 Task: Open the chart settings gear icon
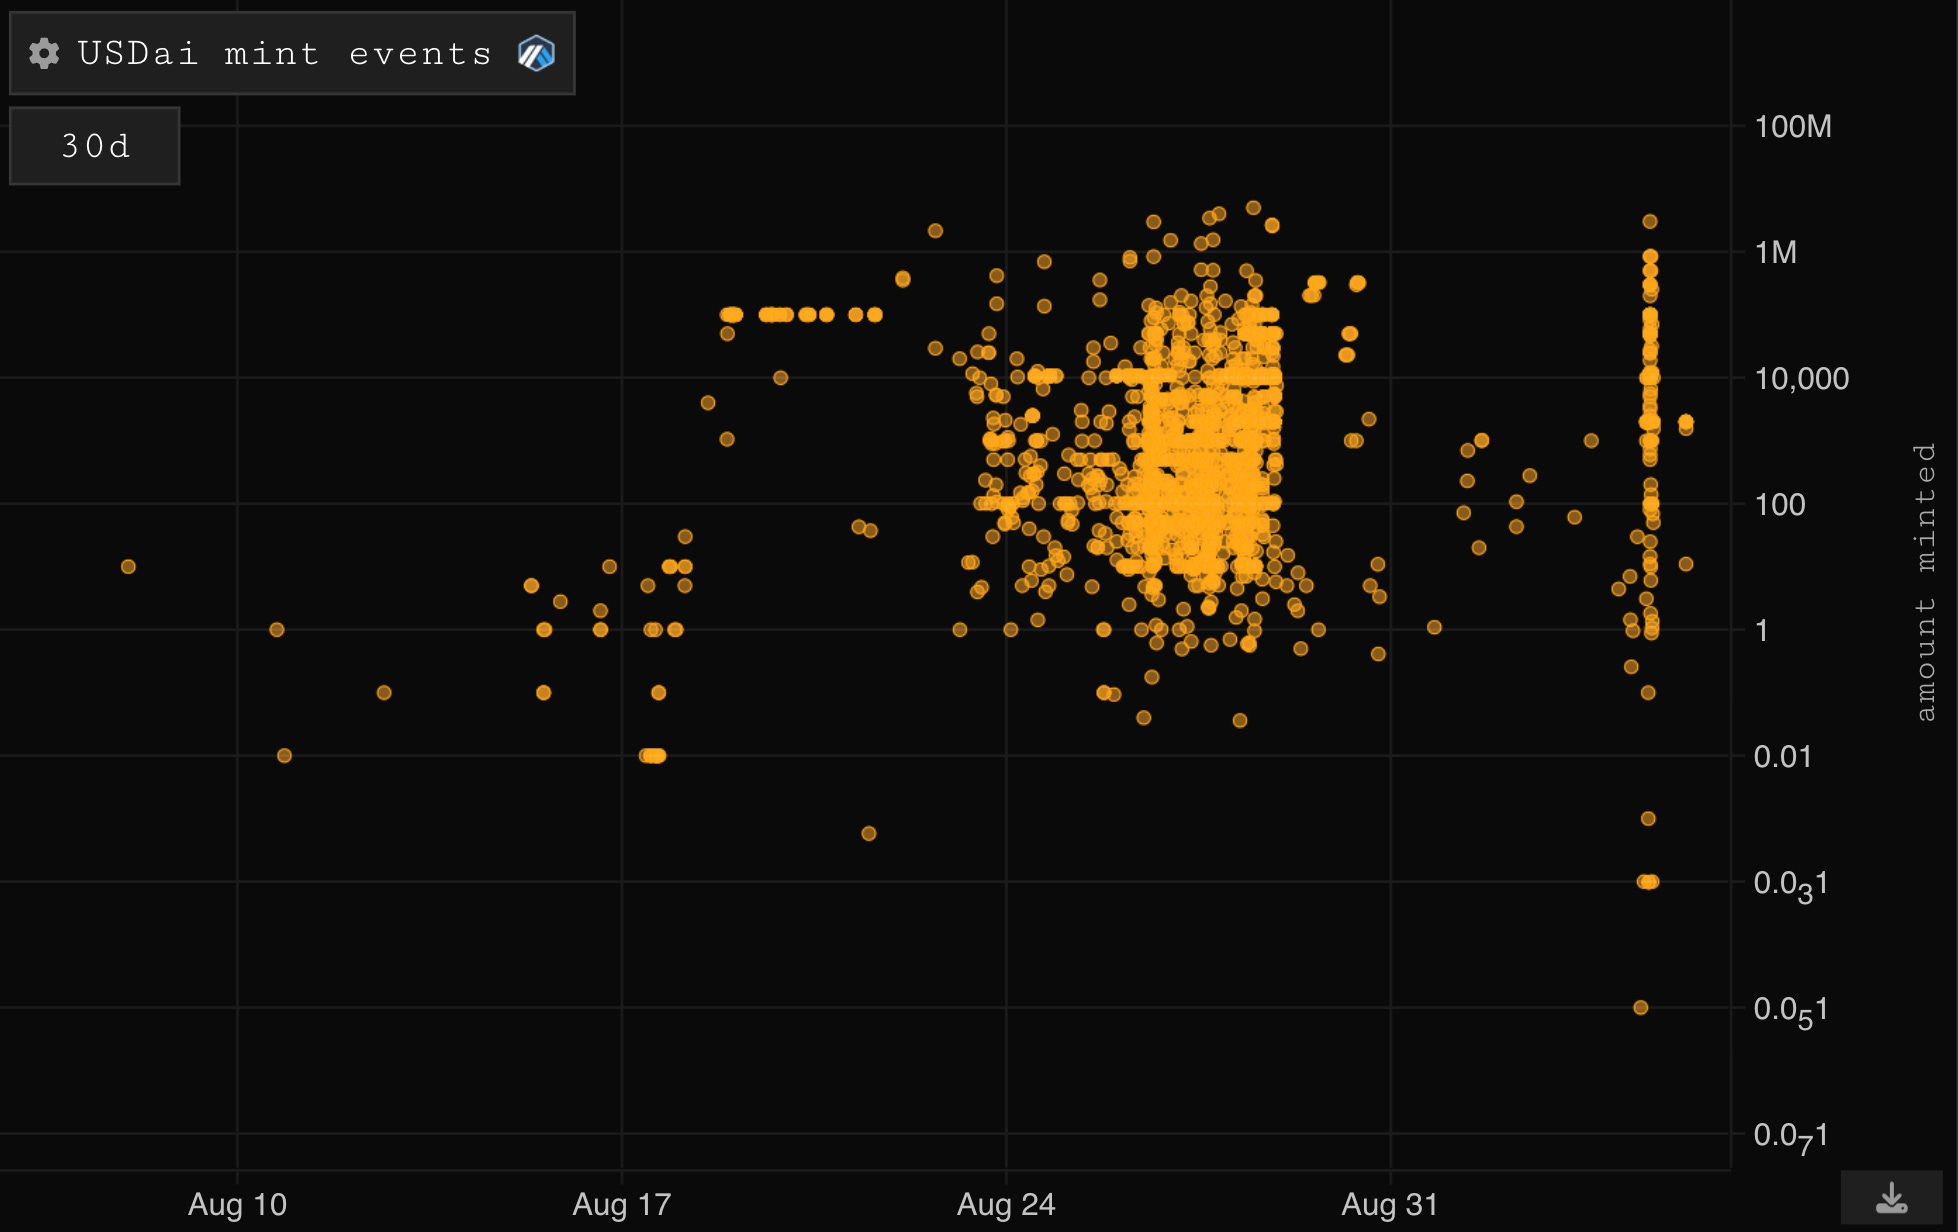click(x=44, y=53)
